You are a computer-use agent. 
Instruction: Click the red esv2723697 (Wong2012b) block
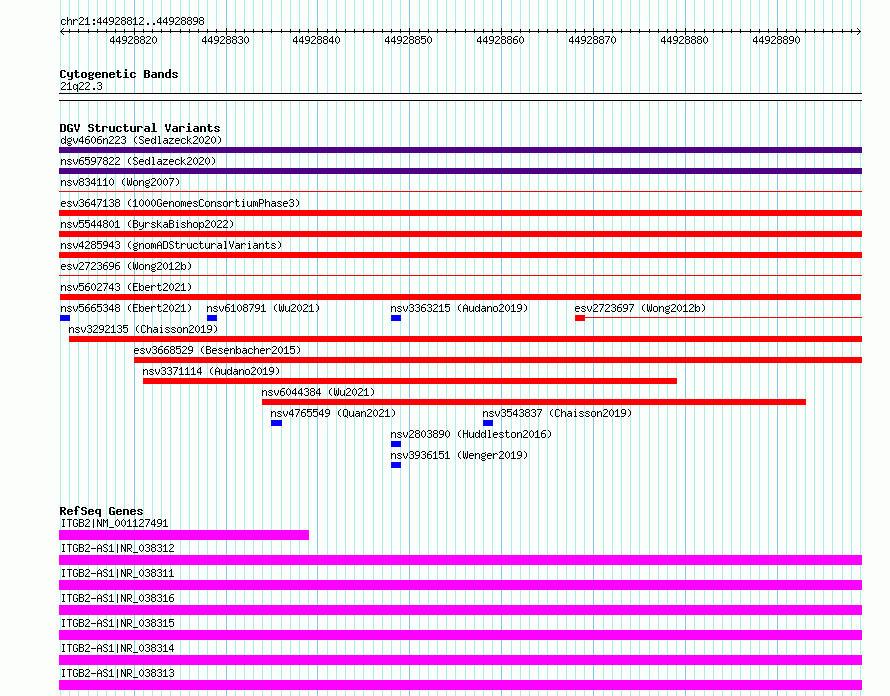[x=580, y=318]
